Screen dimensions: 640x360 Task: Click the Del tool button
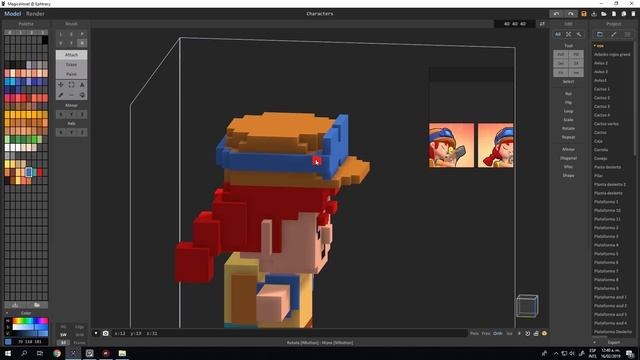(x=560, y=64)
